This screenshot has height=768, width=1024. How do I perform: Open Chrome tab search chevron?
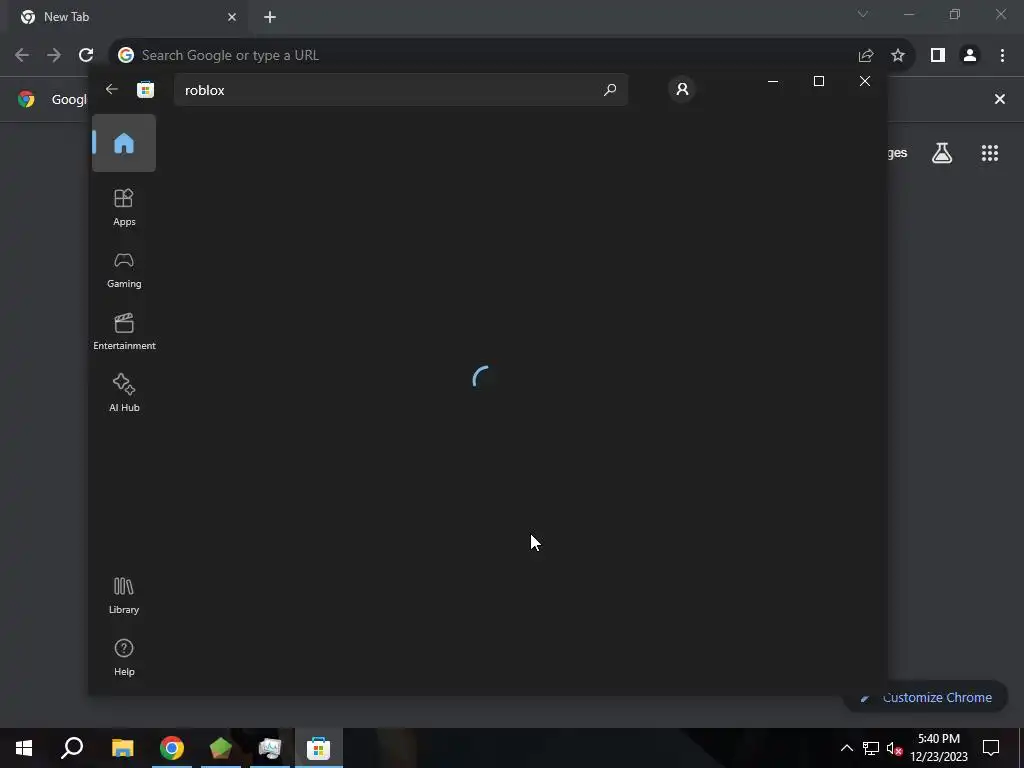[863, 14]
